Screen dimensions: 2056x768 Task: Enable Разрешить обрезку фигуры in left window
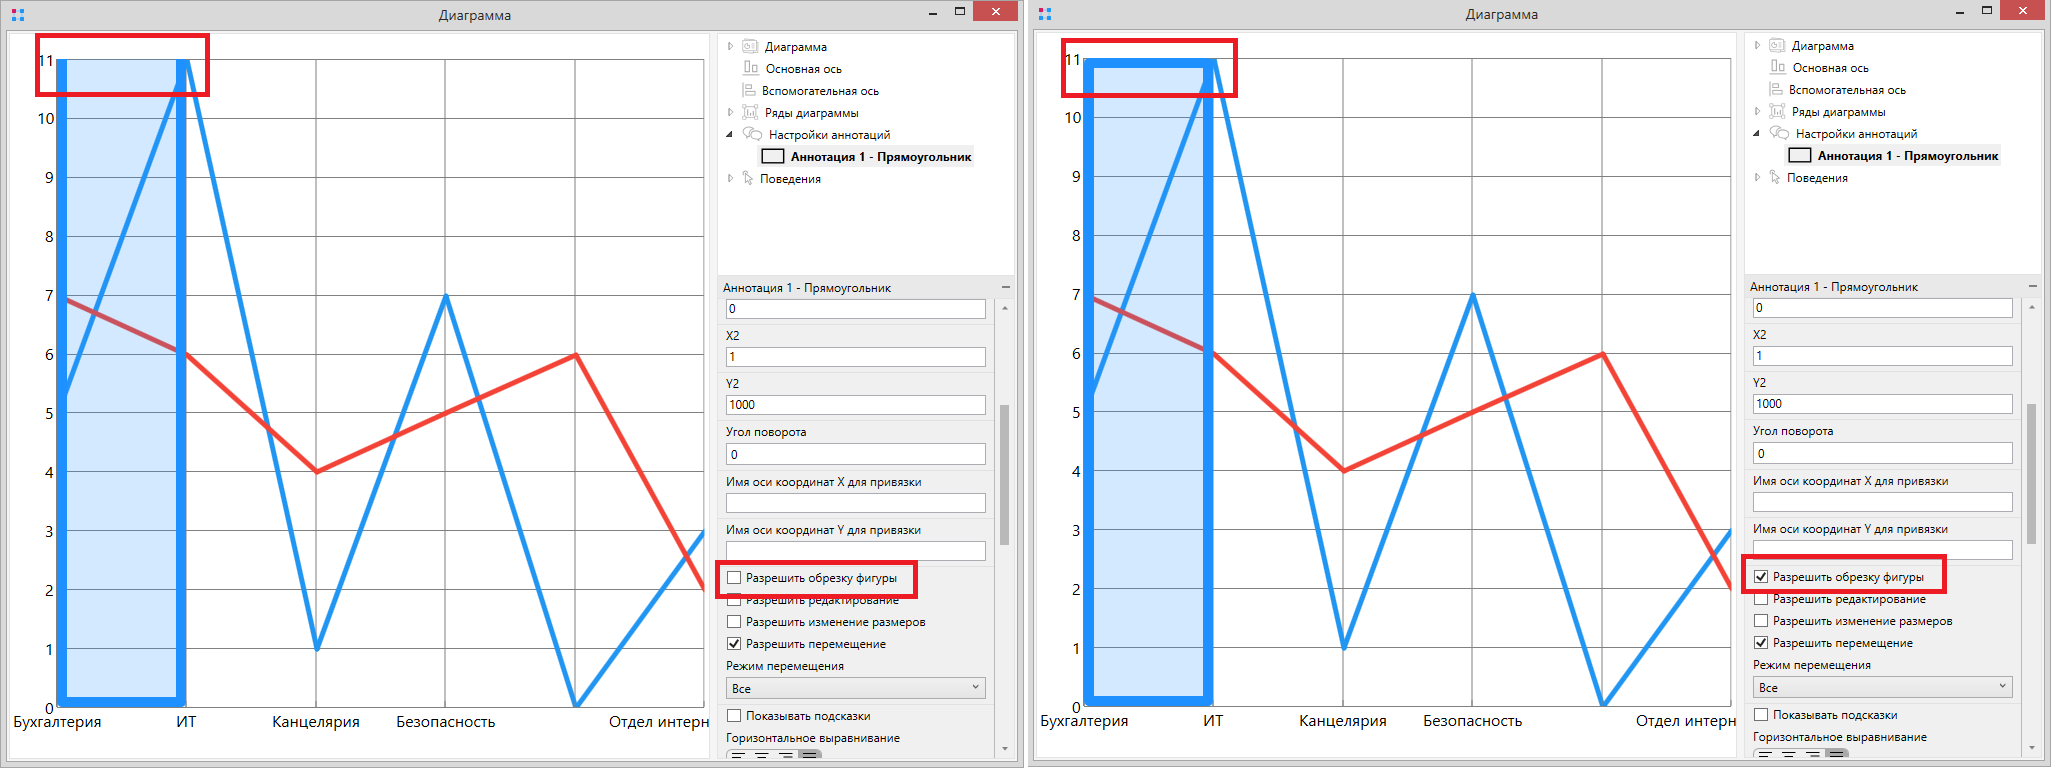click(x=734, y=578)
